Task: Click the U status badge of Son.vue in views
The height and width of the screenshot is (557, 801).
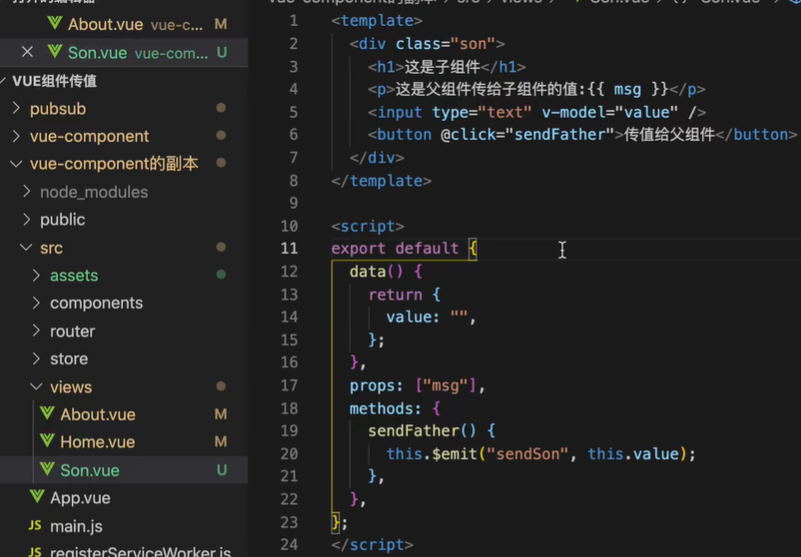Action: pyautogui.click(x=222, y=470)
